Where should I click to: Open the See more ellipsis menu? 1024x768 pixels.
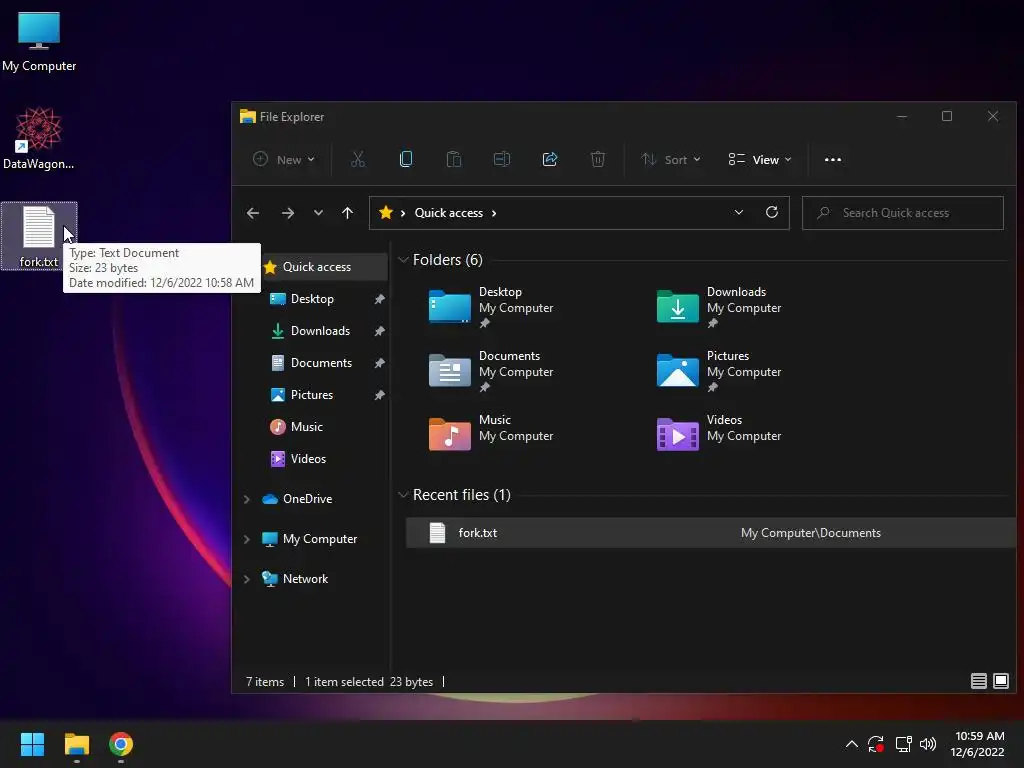pos(833,159)
